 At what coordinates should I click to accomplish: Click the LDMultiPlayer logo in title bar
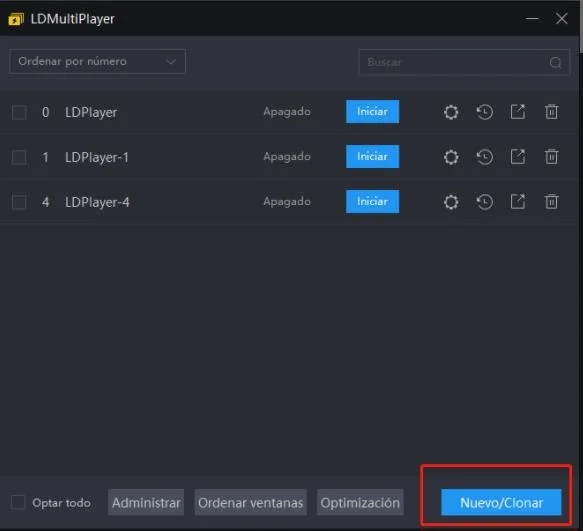click(16, 19)
